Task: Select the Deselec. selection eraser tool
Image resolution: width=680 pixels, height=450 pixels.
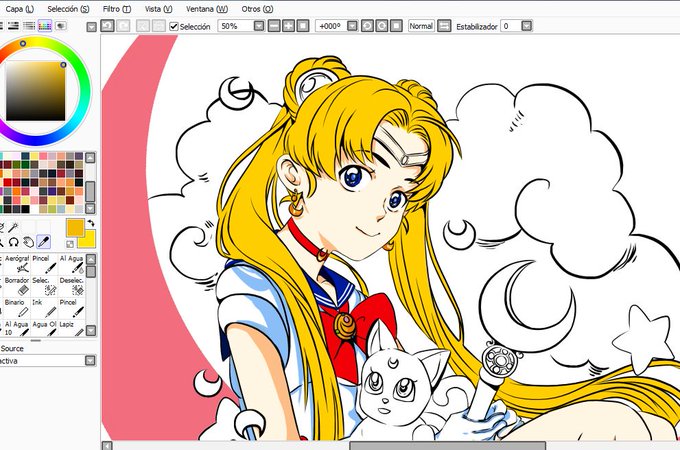Action: [x=71, y=286]
